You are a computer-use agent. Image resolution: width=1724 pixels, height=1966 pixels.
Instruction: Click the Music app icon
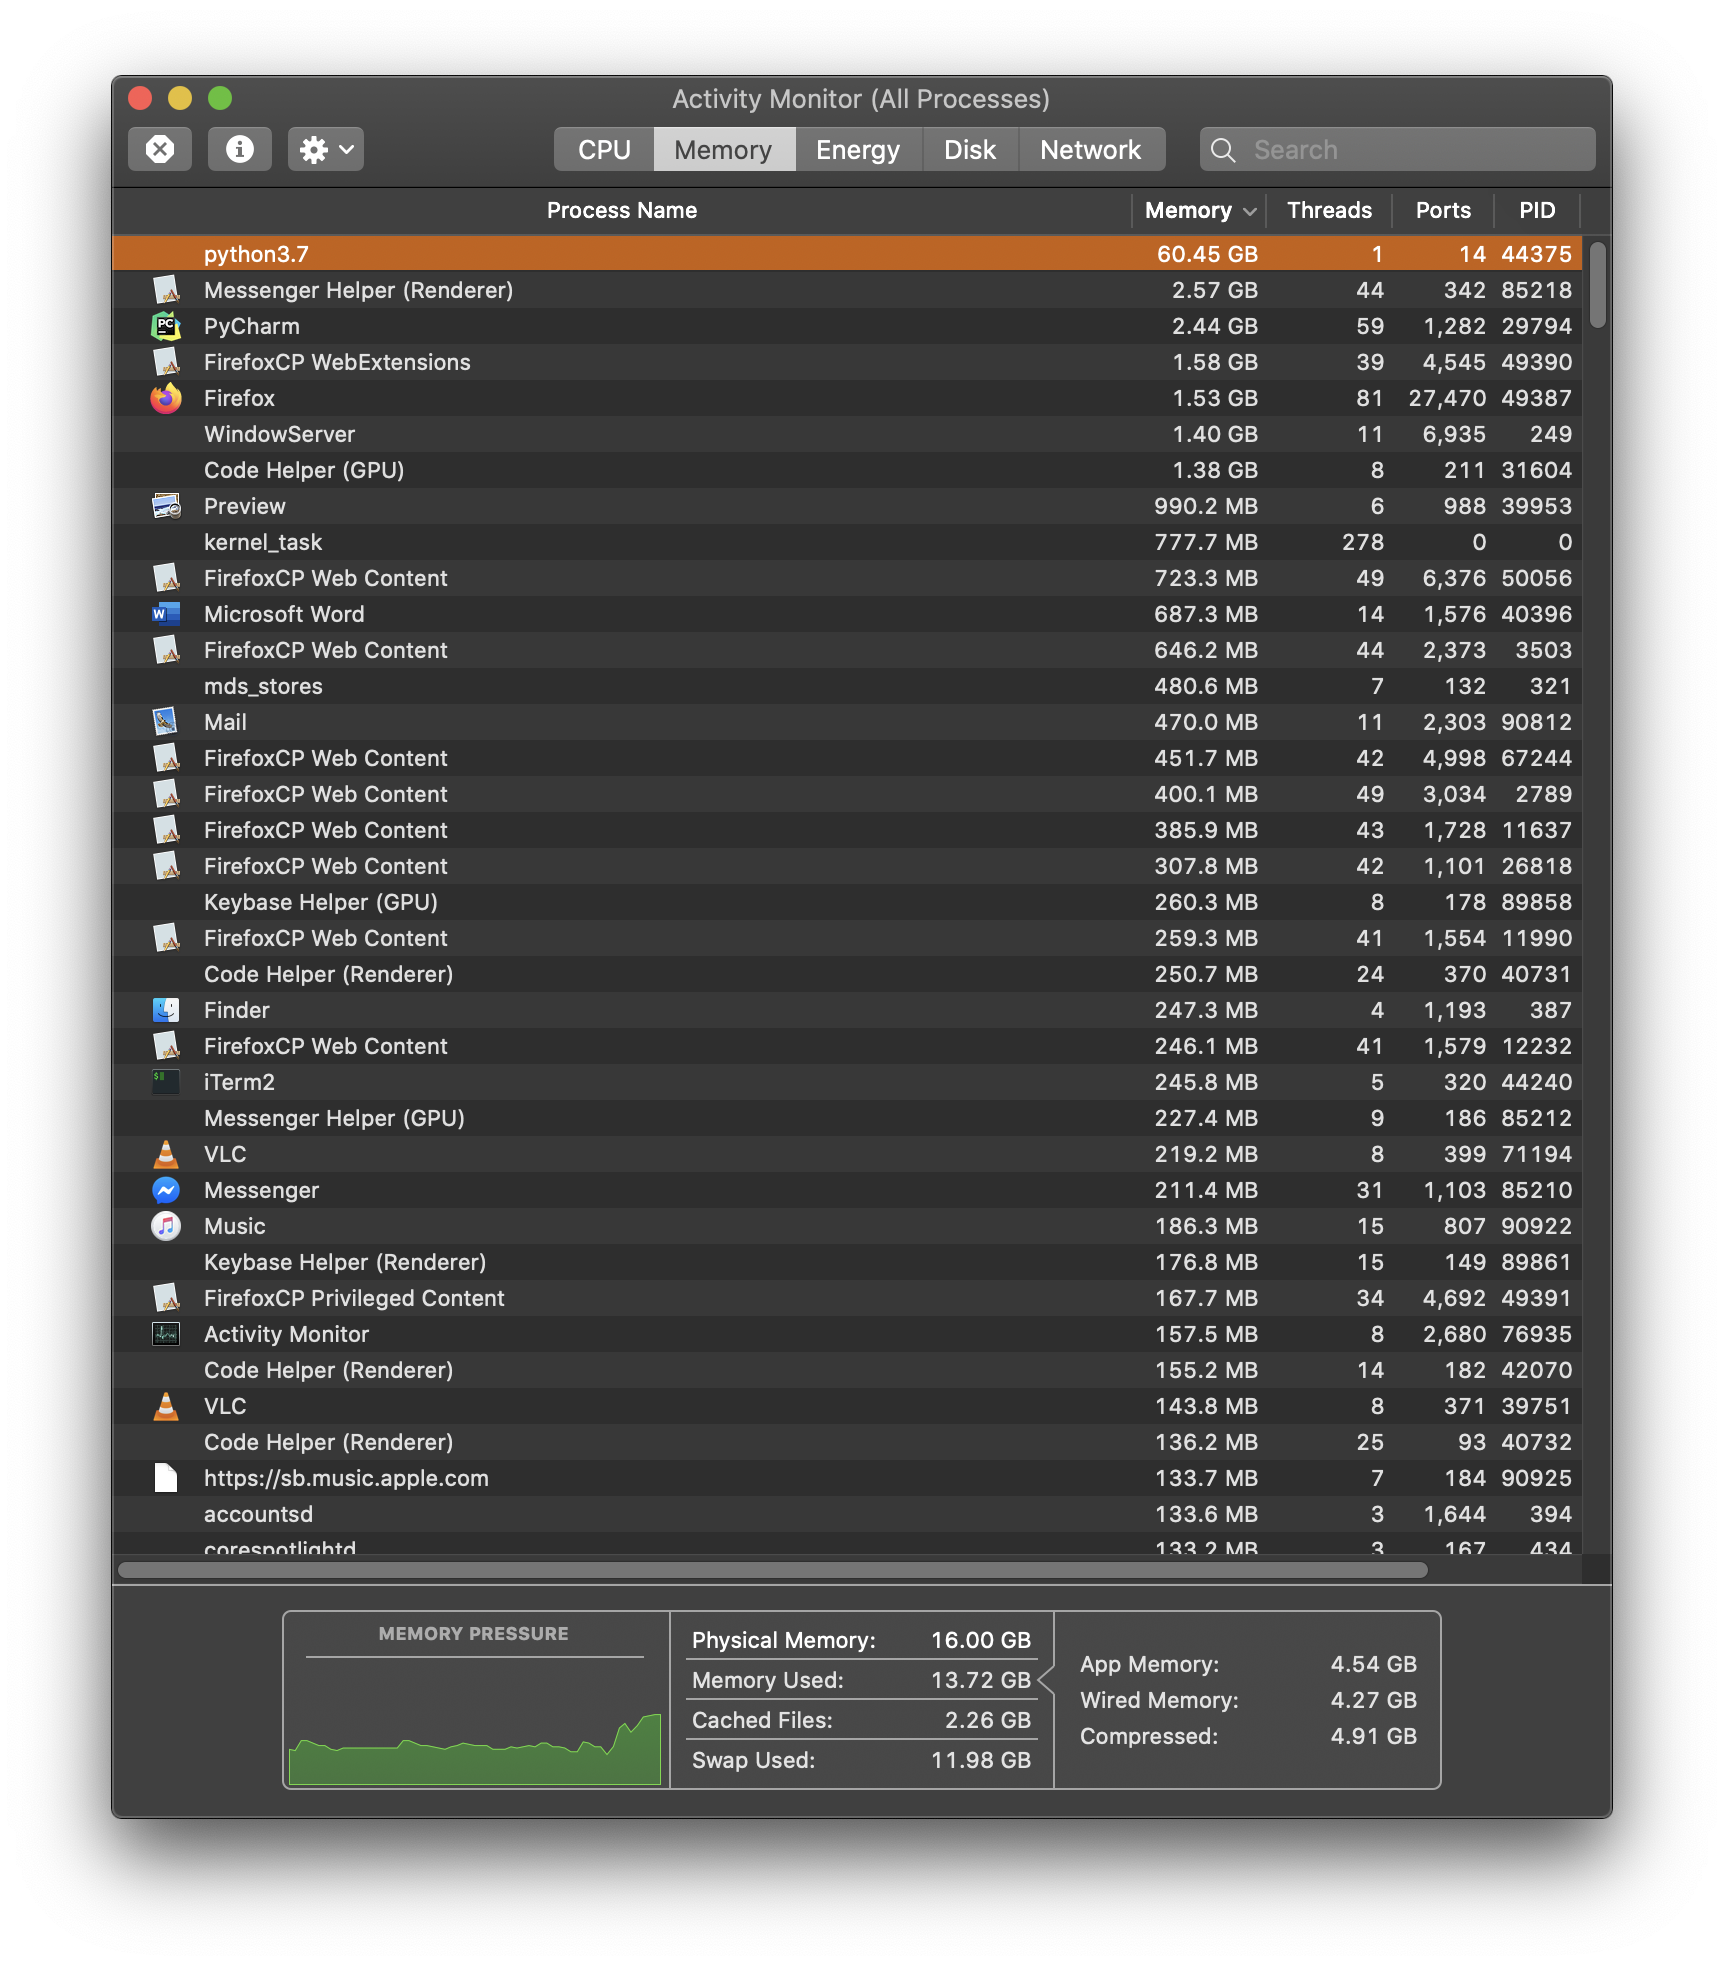(x=165, y=1226)
